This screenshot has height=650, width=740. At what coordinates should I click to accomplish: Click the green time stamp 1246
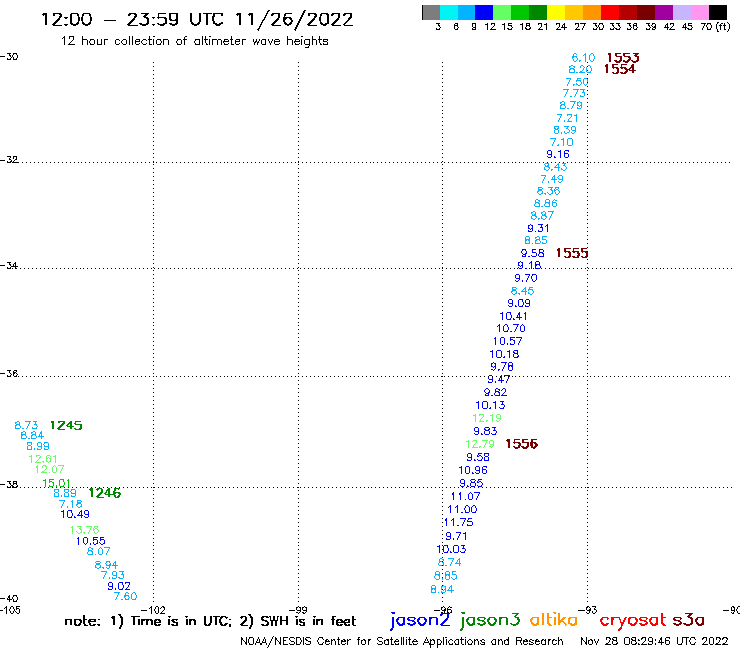(105, 493)
